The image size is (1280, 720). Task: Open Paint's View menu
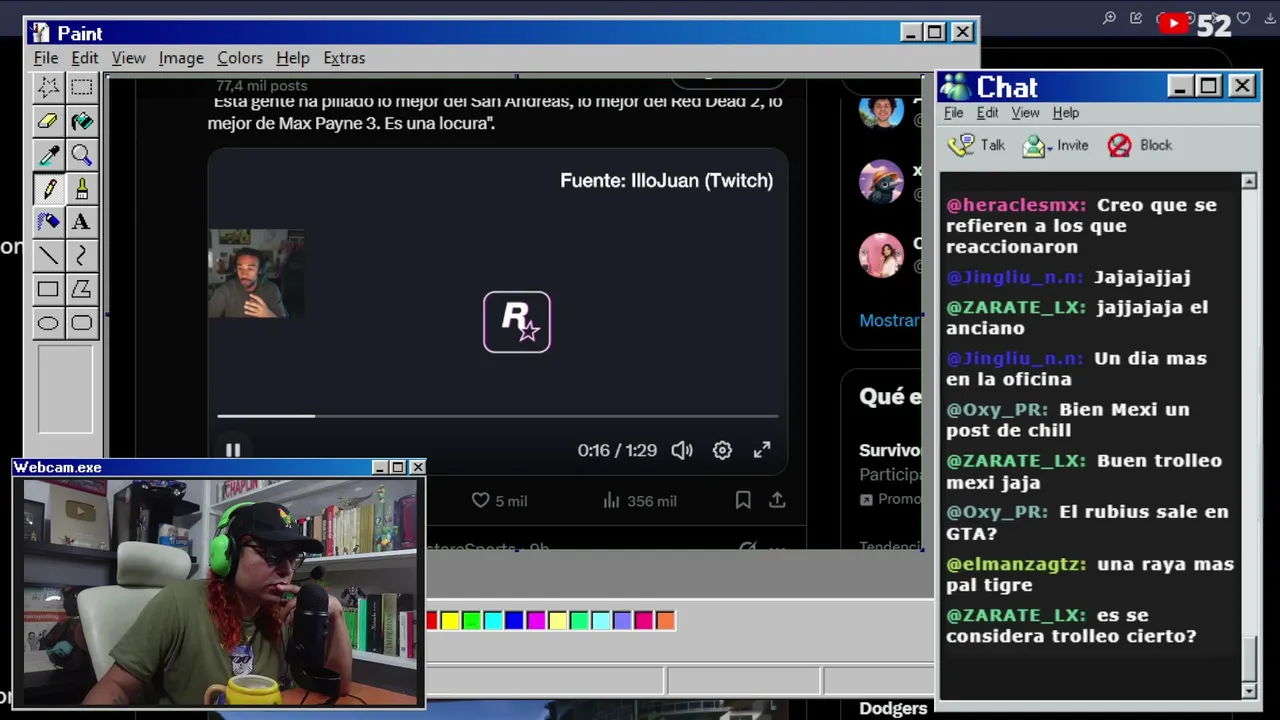tap(129, 58)
